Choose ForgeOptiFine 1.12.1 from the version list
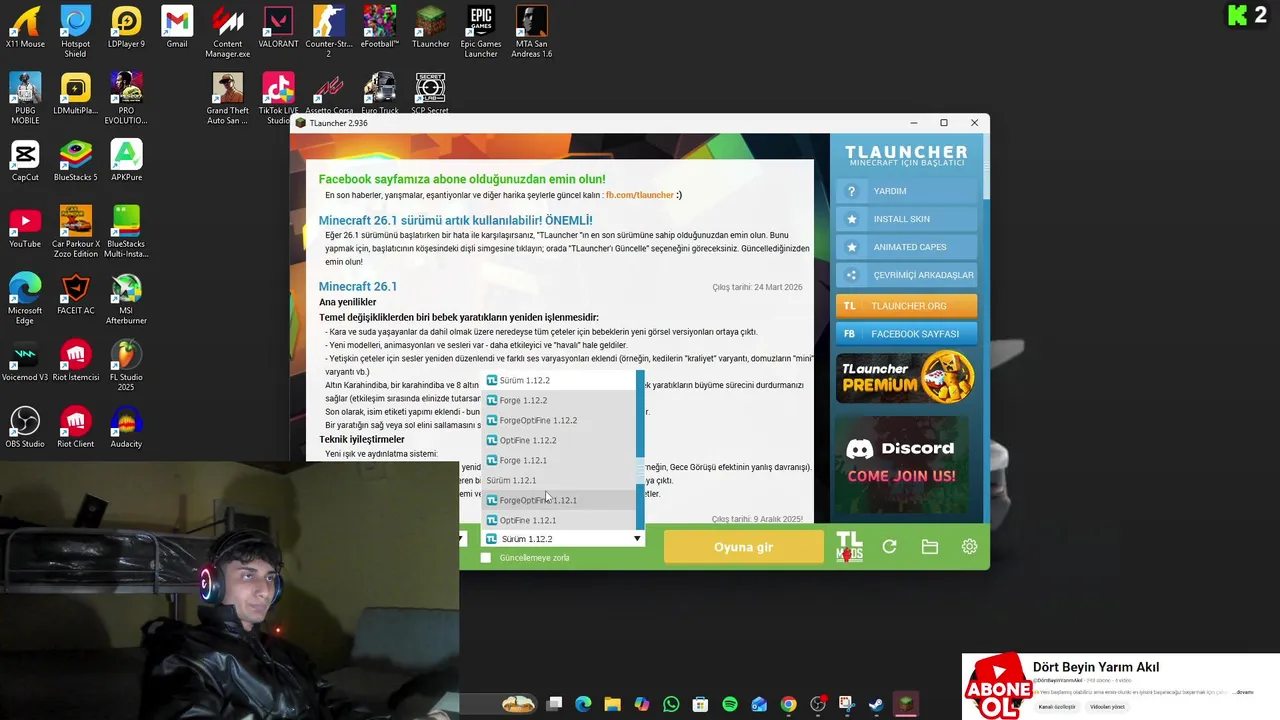The width and height of the screenshot is (1280, 720). coord(559,500)
